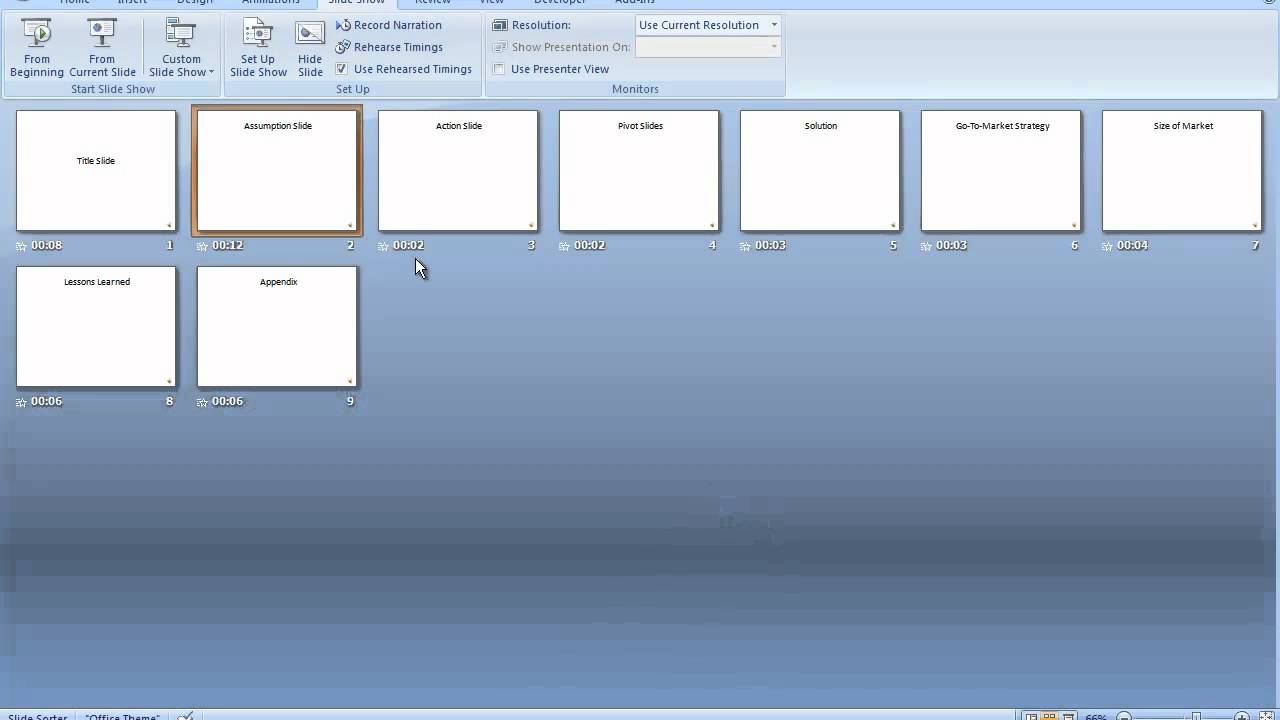Start slide show From Beginning

tap(37, 48)
